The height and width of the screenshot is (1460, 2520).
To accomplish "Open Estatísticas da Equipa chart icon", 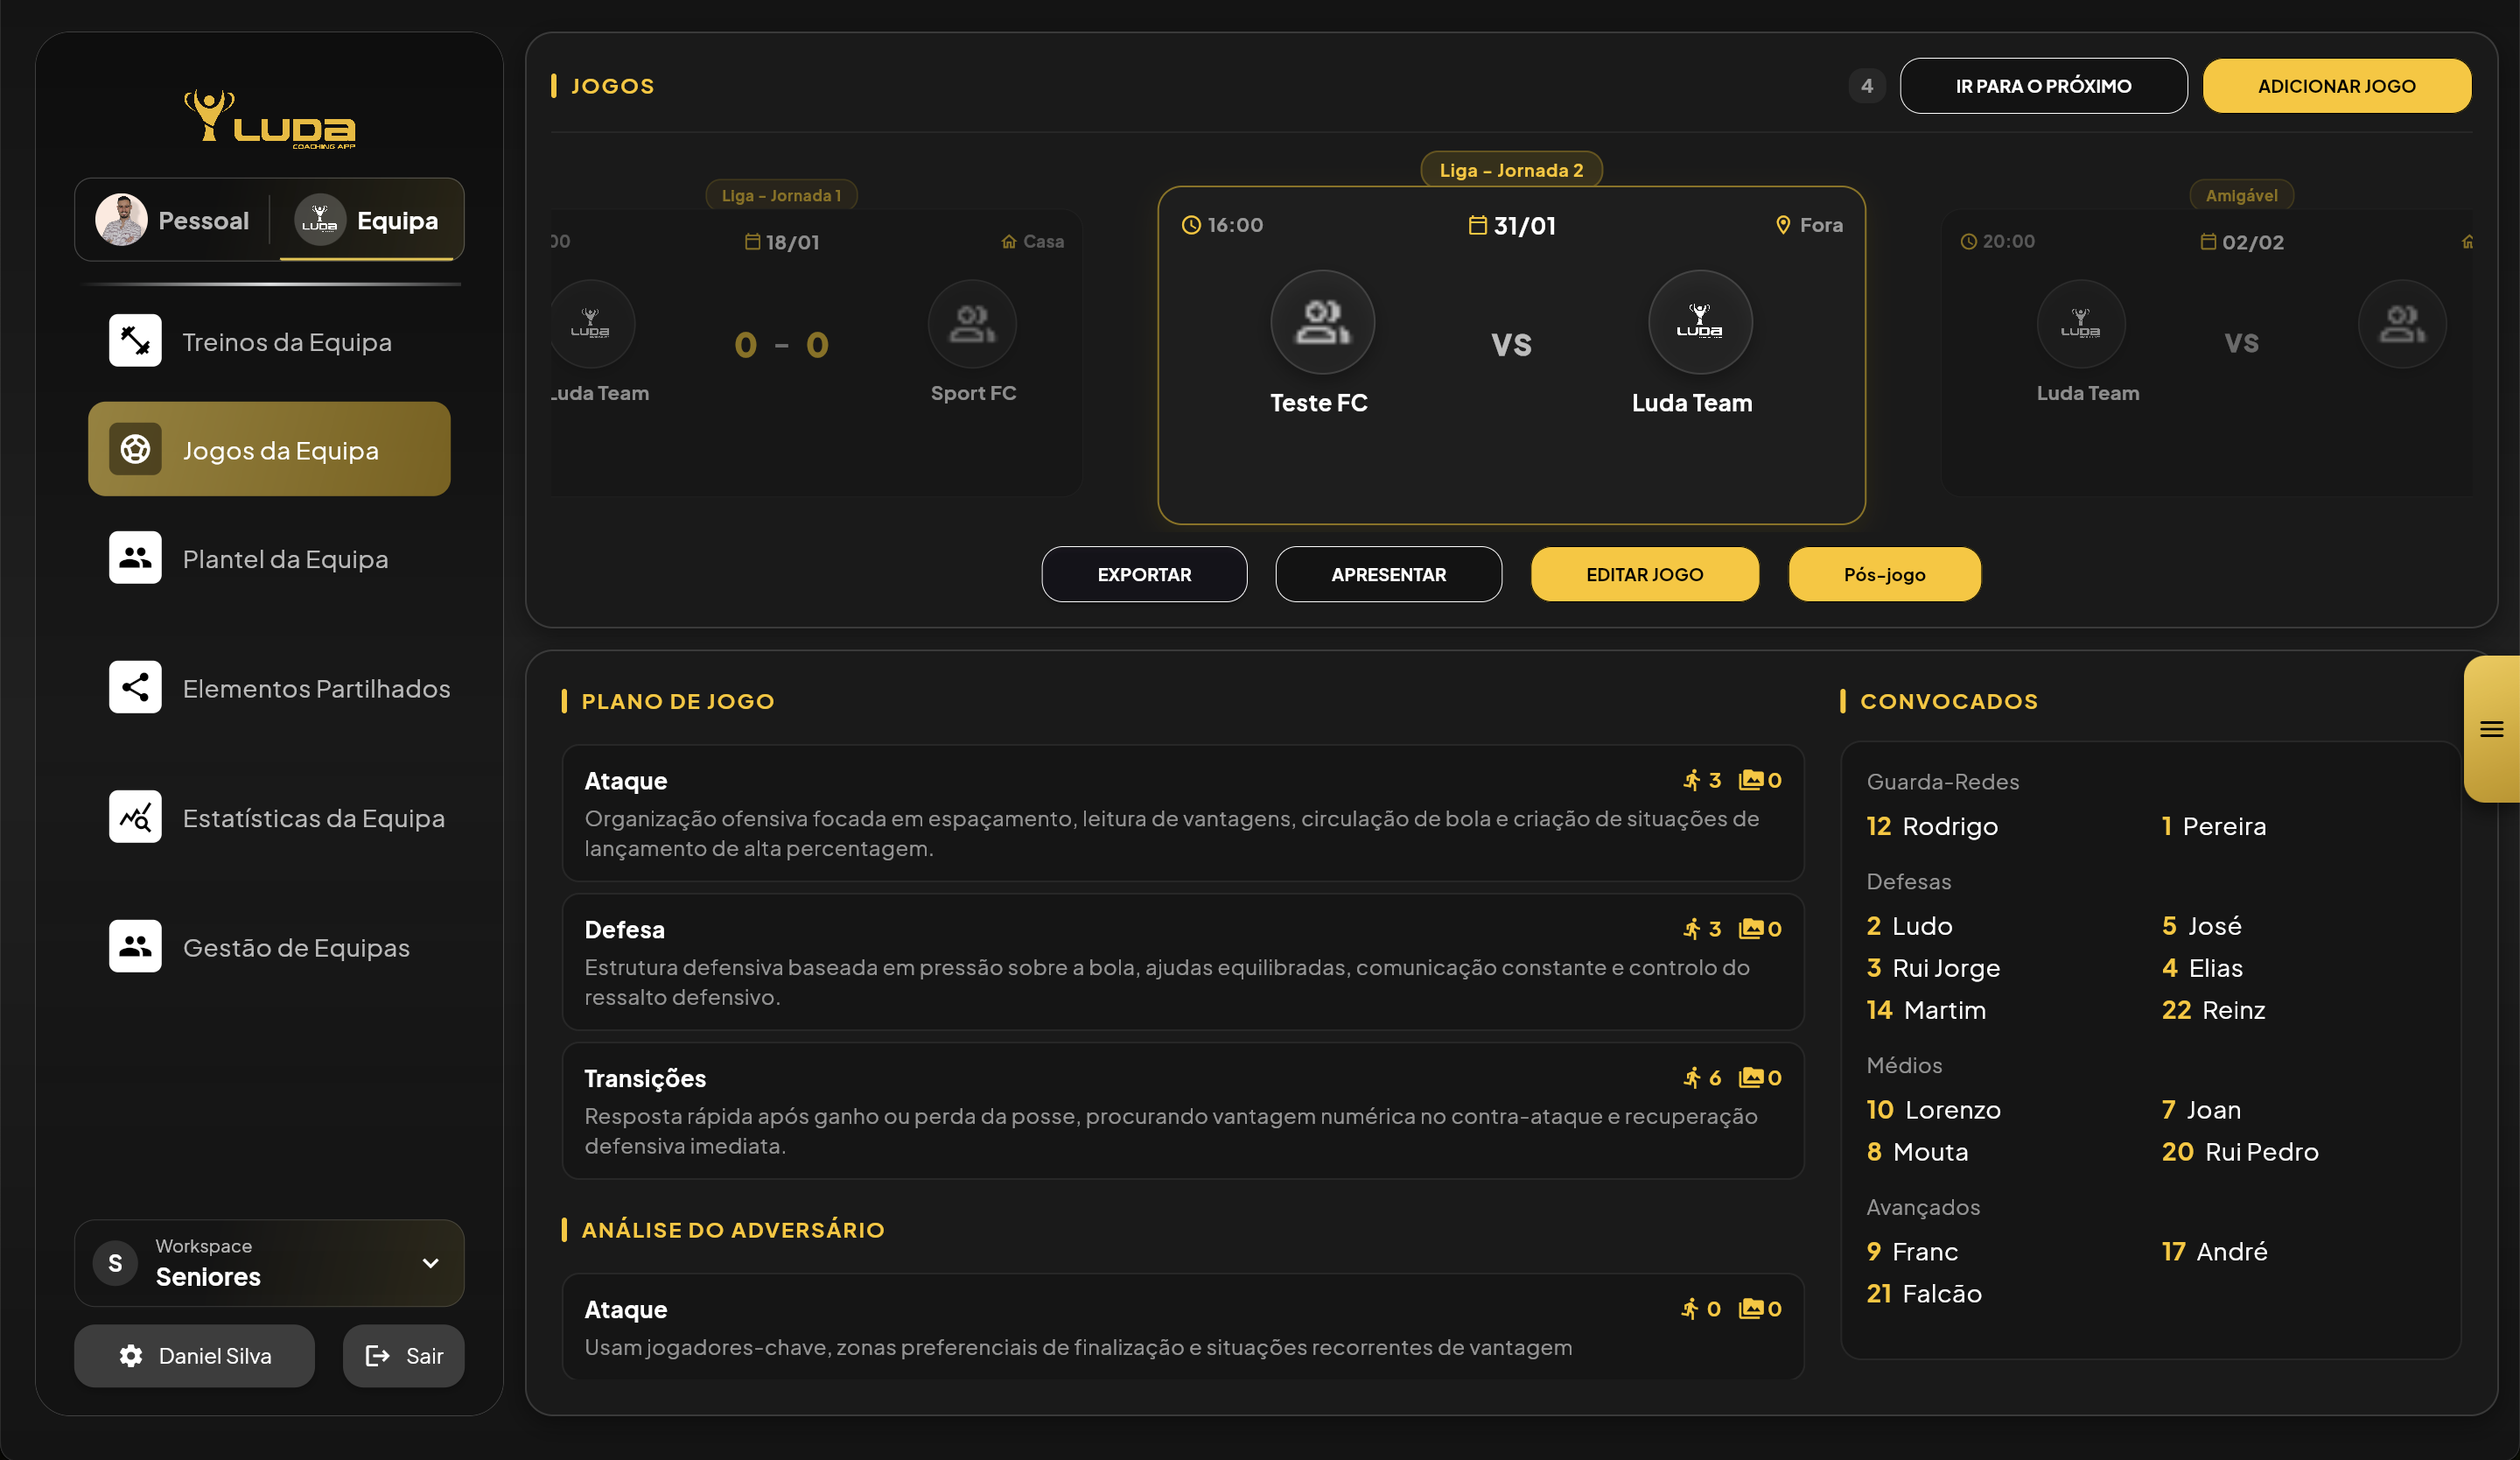I will (135, 816).
